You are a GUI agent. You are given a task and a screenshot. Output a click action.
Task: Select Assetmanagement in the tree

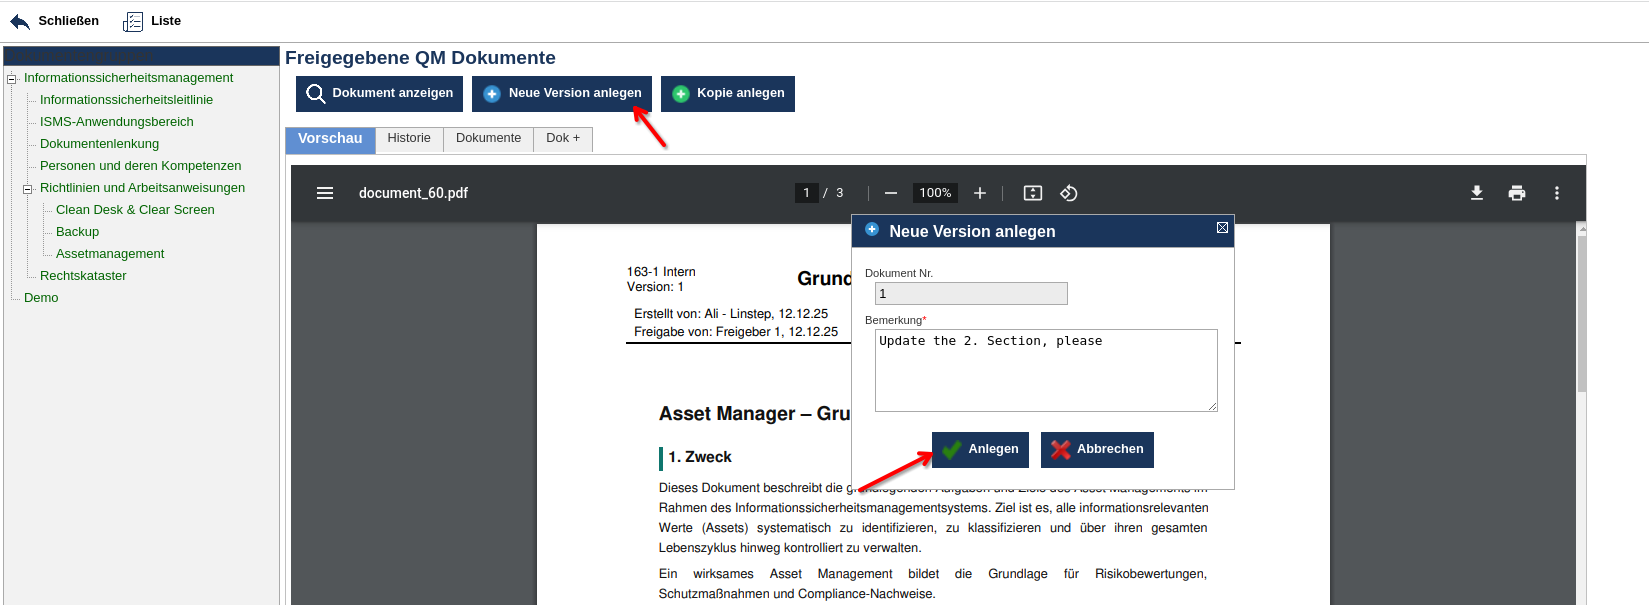pos(110,254)
